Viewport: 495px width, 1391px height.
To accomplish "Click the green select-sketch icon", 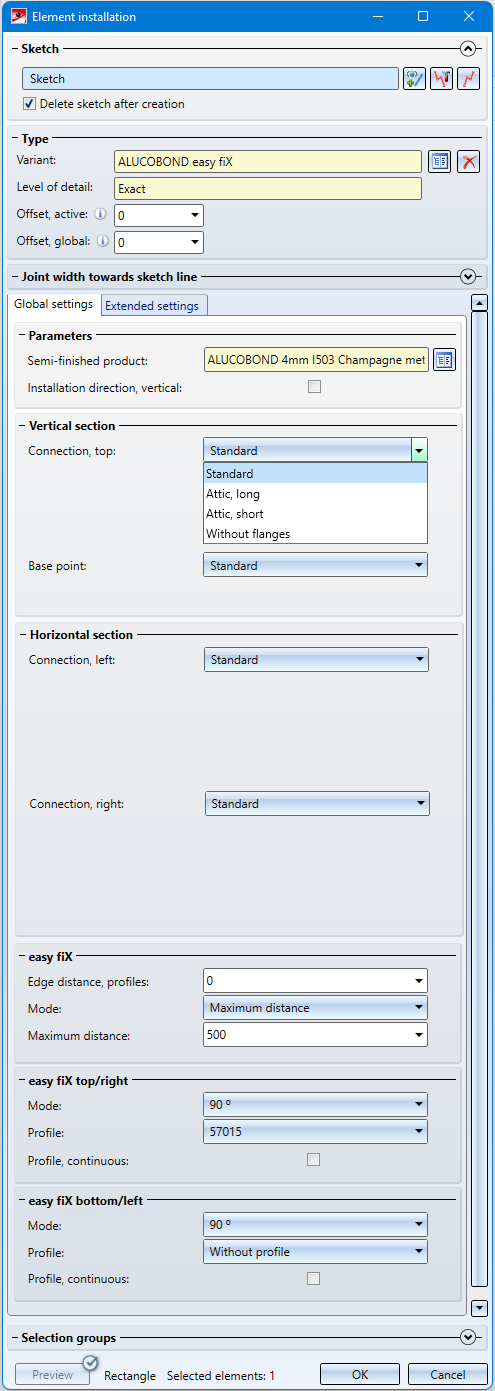I will pos(414,79).
